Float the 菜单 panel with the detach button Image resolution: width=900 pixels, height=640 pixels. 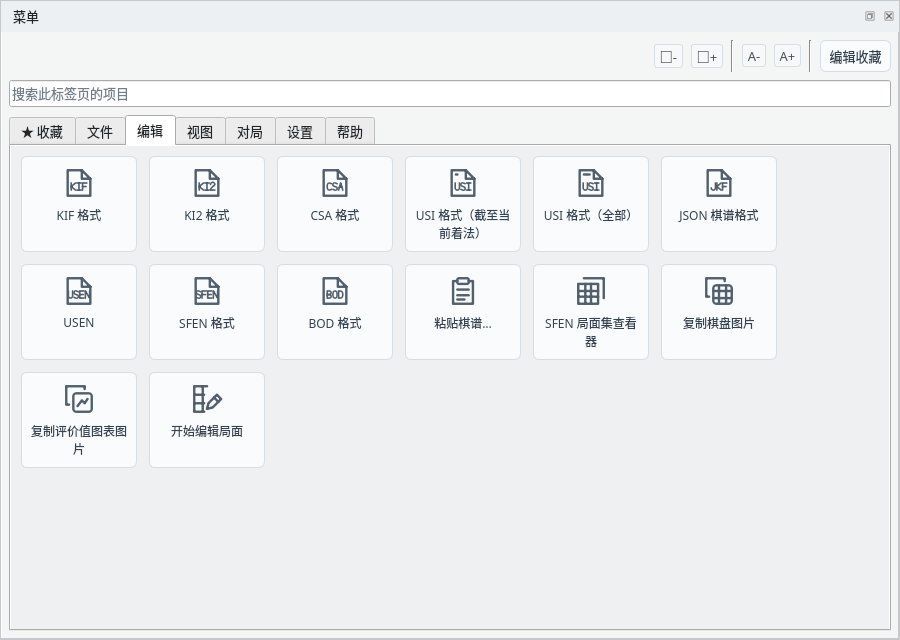(870, 16)
